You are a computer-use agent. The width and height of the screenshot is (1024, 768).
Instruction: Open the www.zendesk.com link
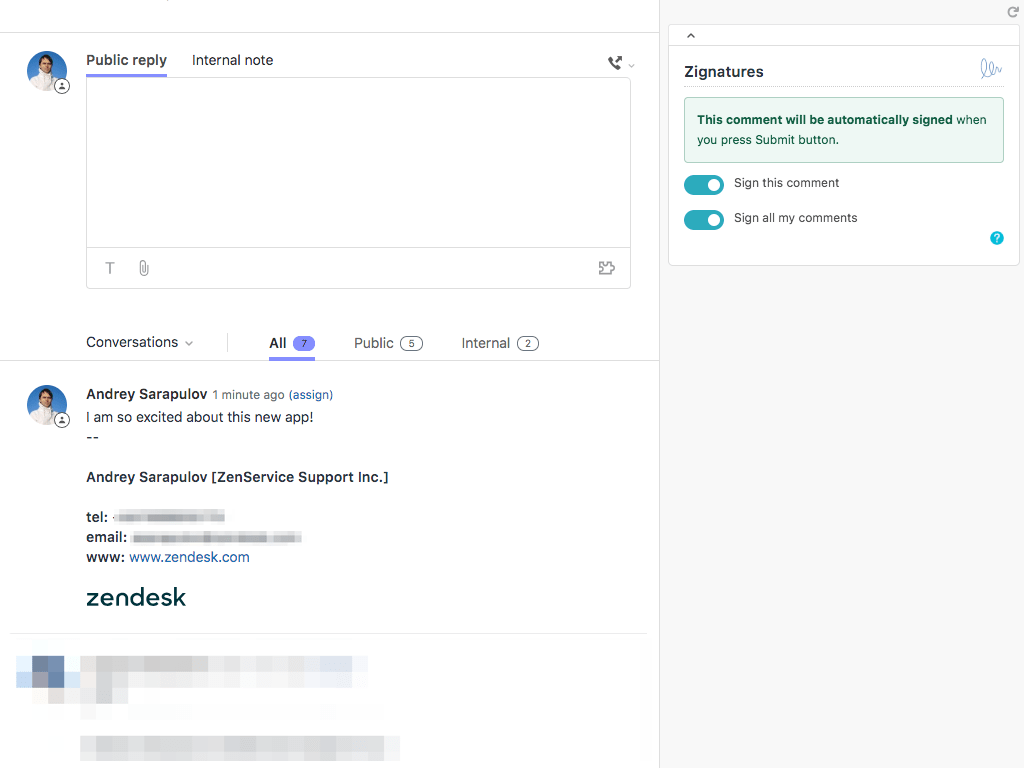pos(189,557)
